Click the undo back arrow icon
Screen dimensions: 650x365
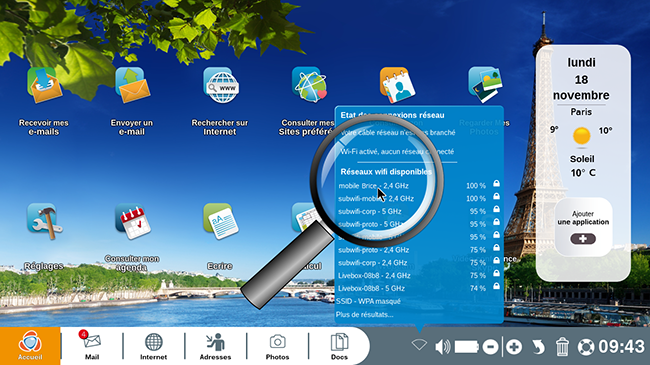coord(538,347)
